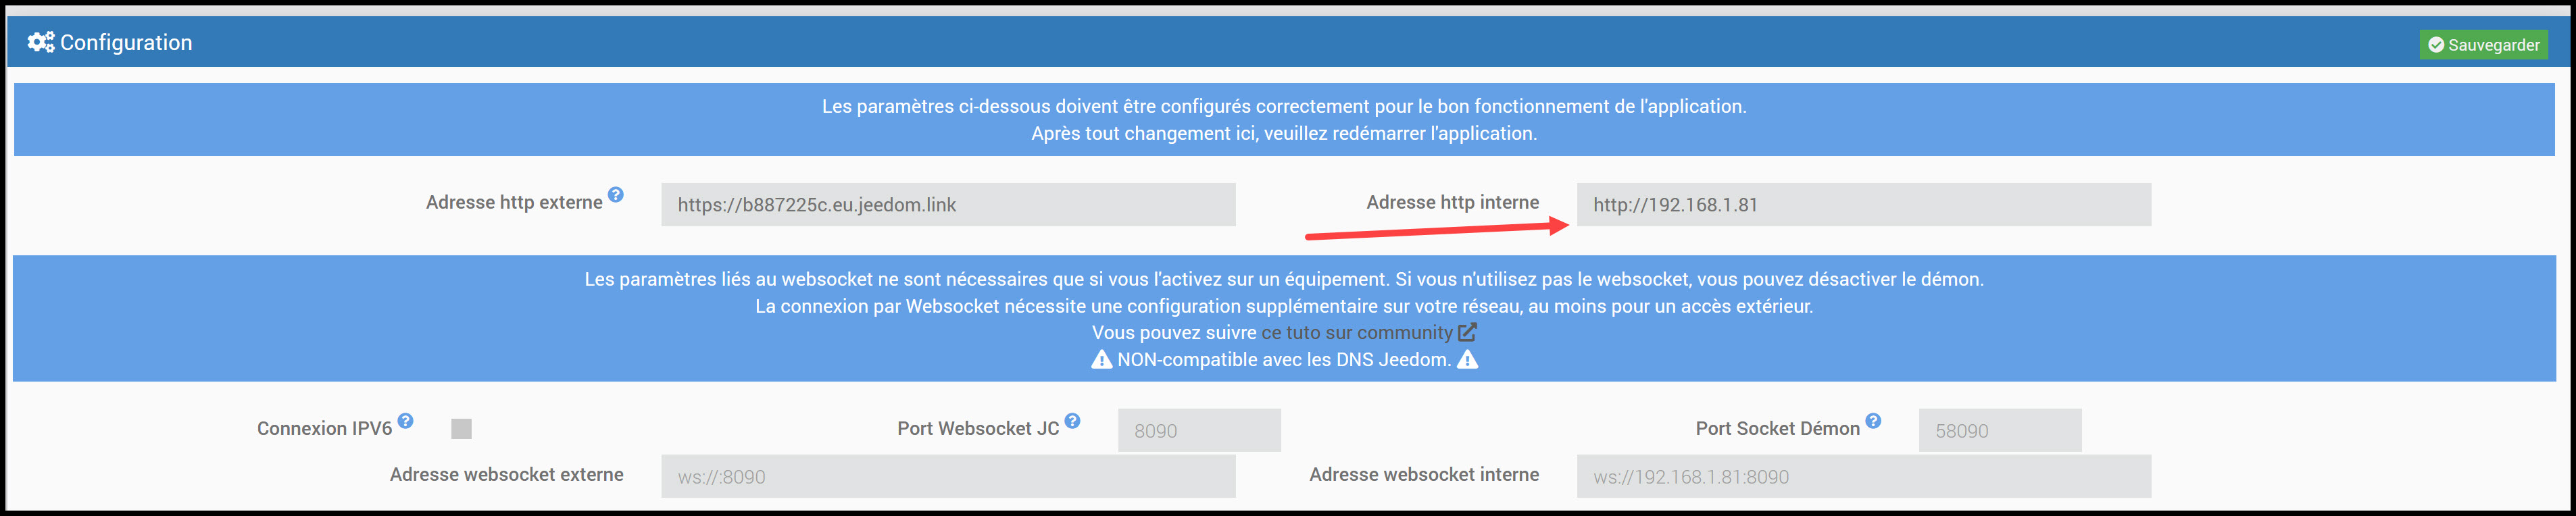Click the Port Socket Démon field

pyautogui.click(x=1999, y=430)
